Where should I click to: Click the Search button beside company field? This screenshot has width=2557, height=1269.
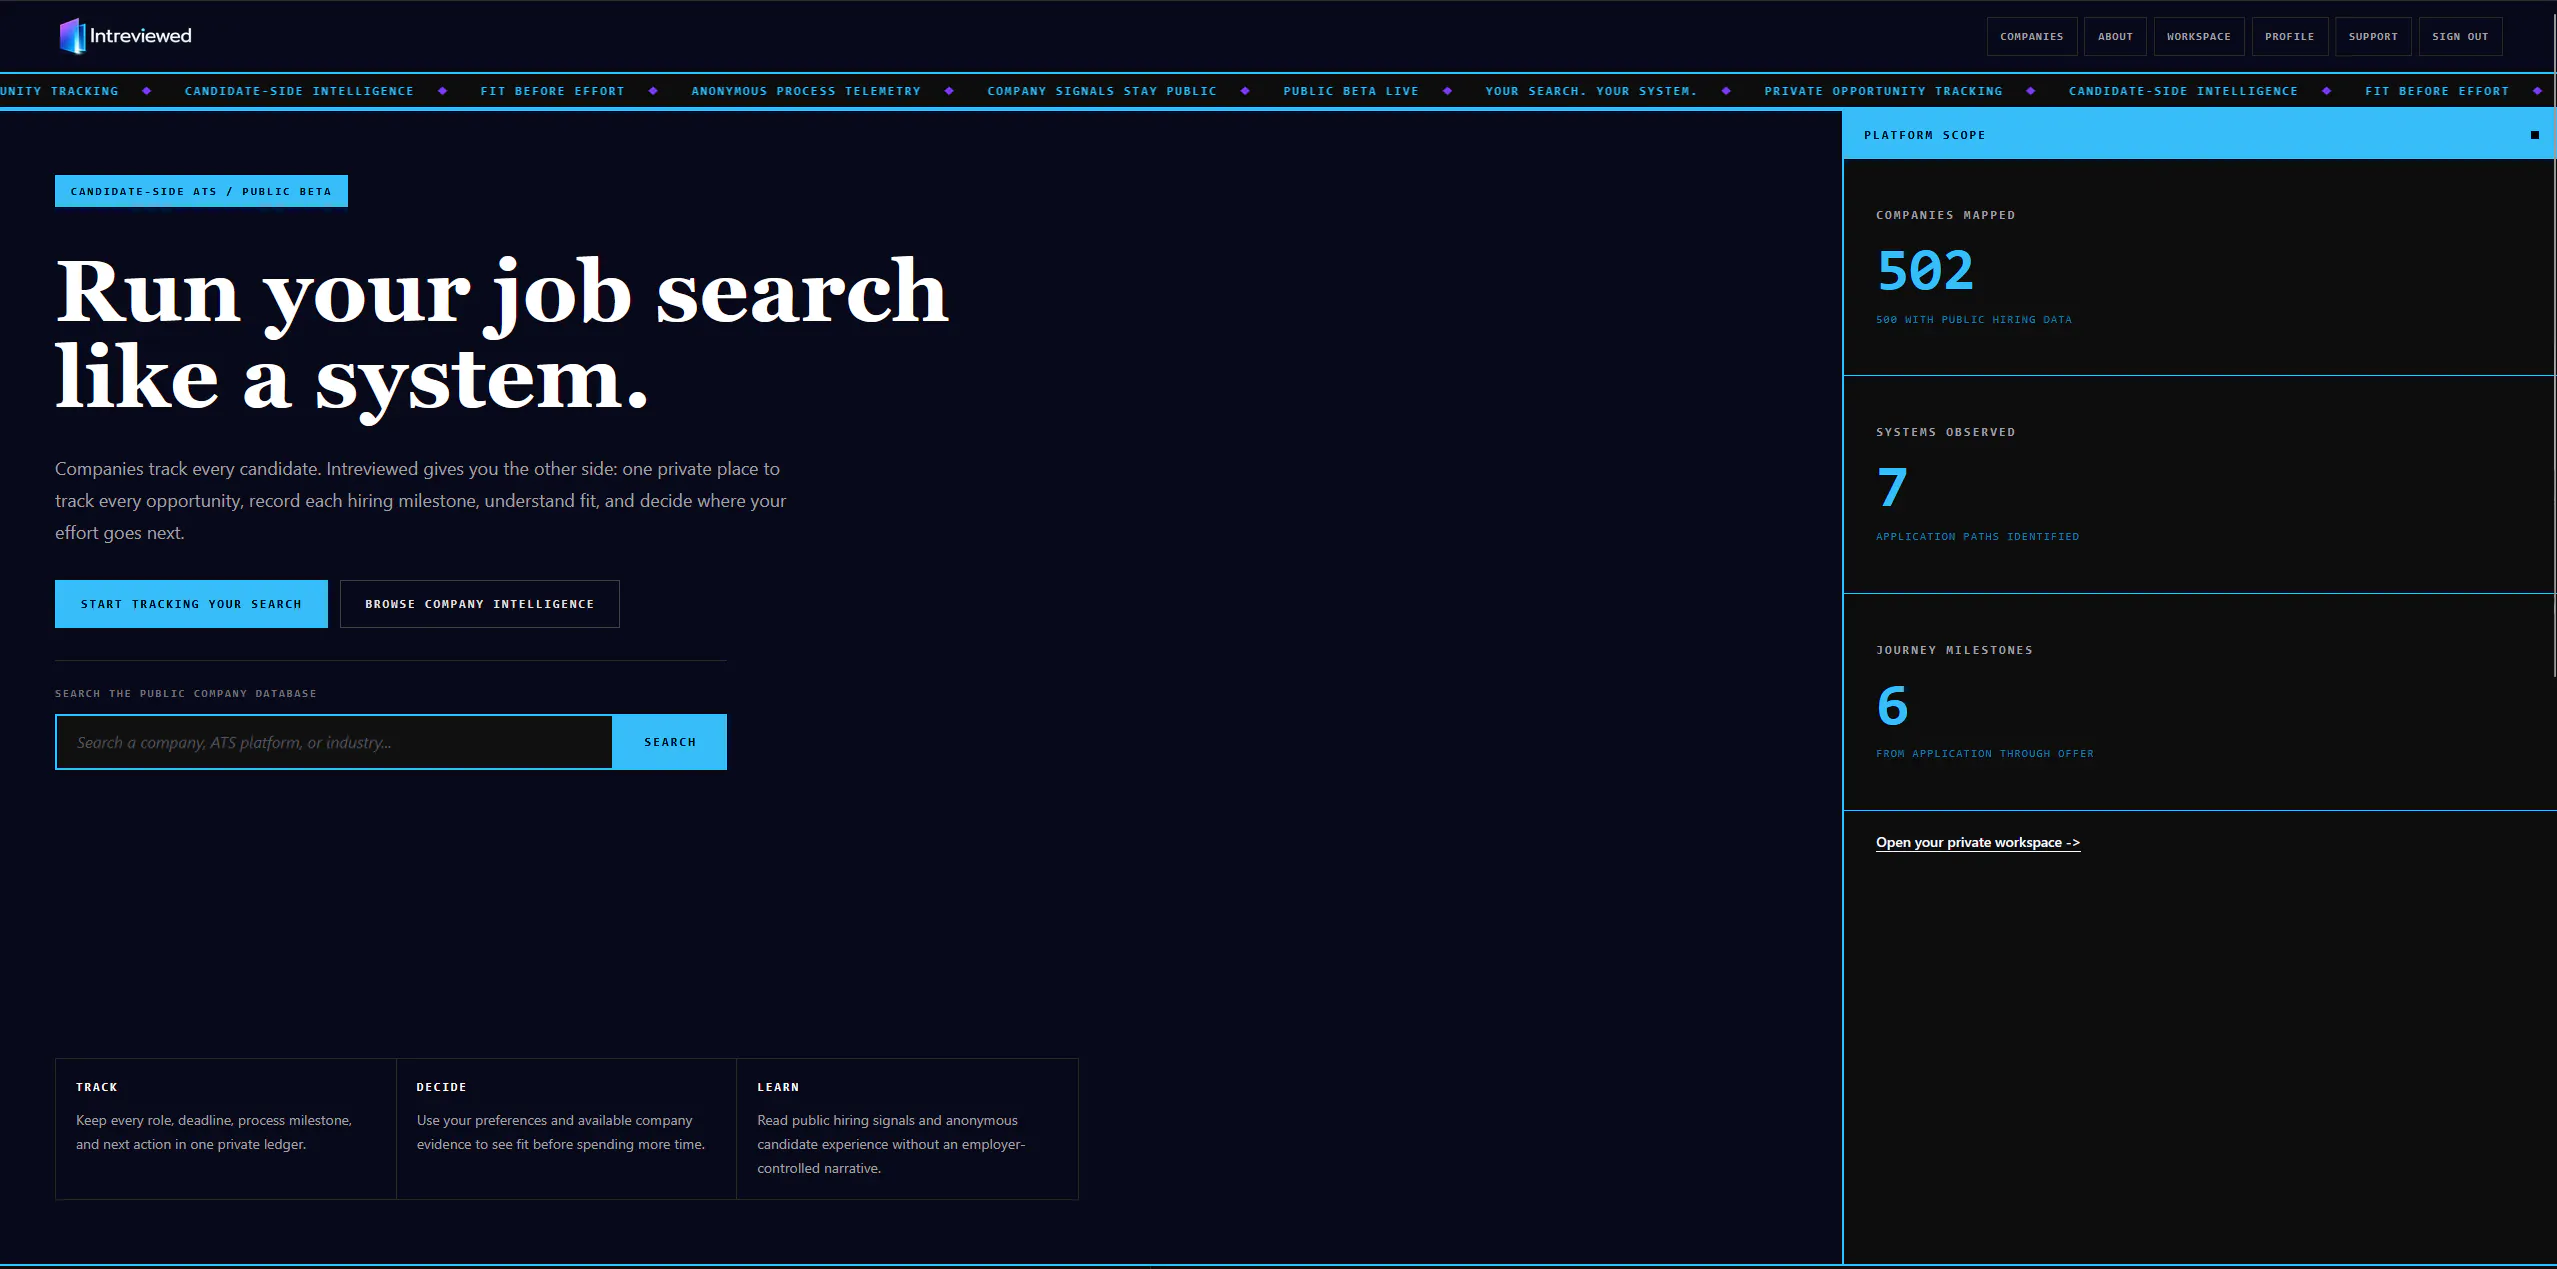[x=670, y=742]
